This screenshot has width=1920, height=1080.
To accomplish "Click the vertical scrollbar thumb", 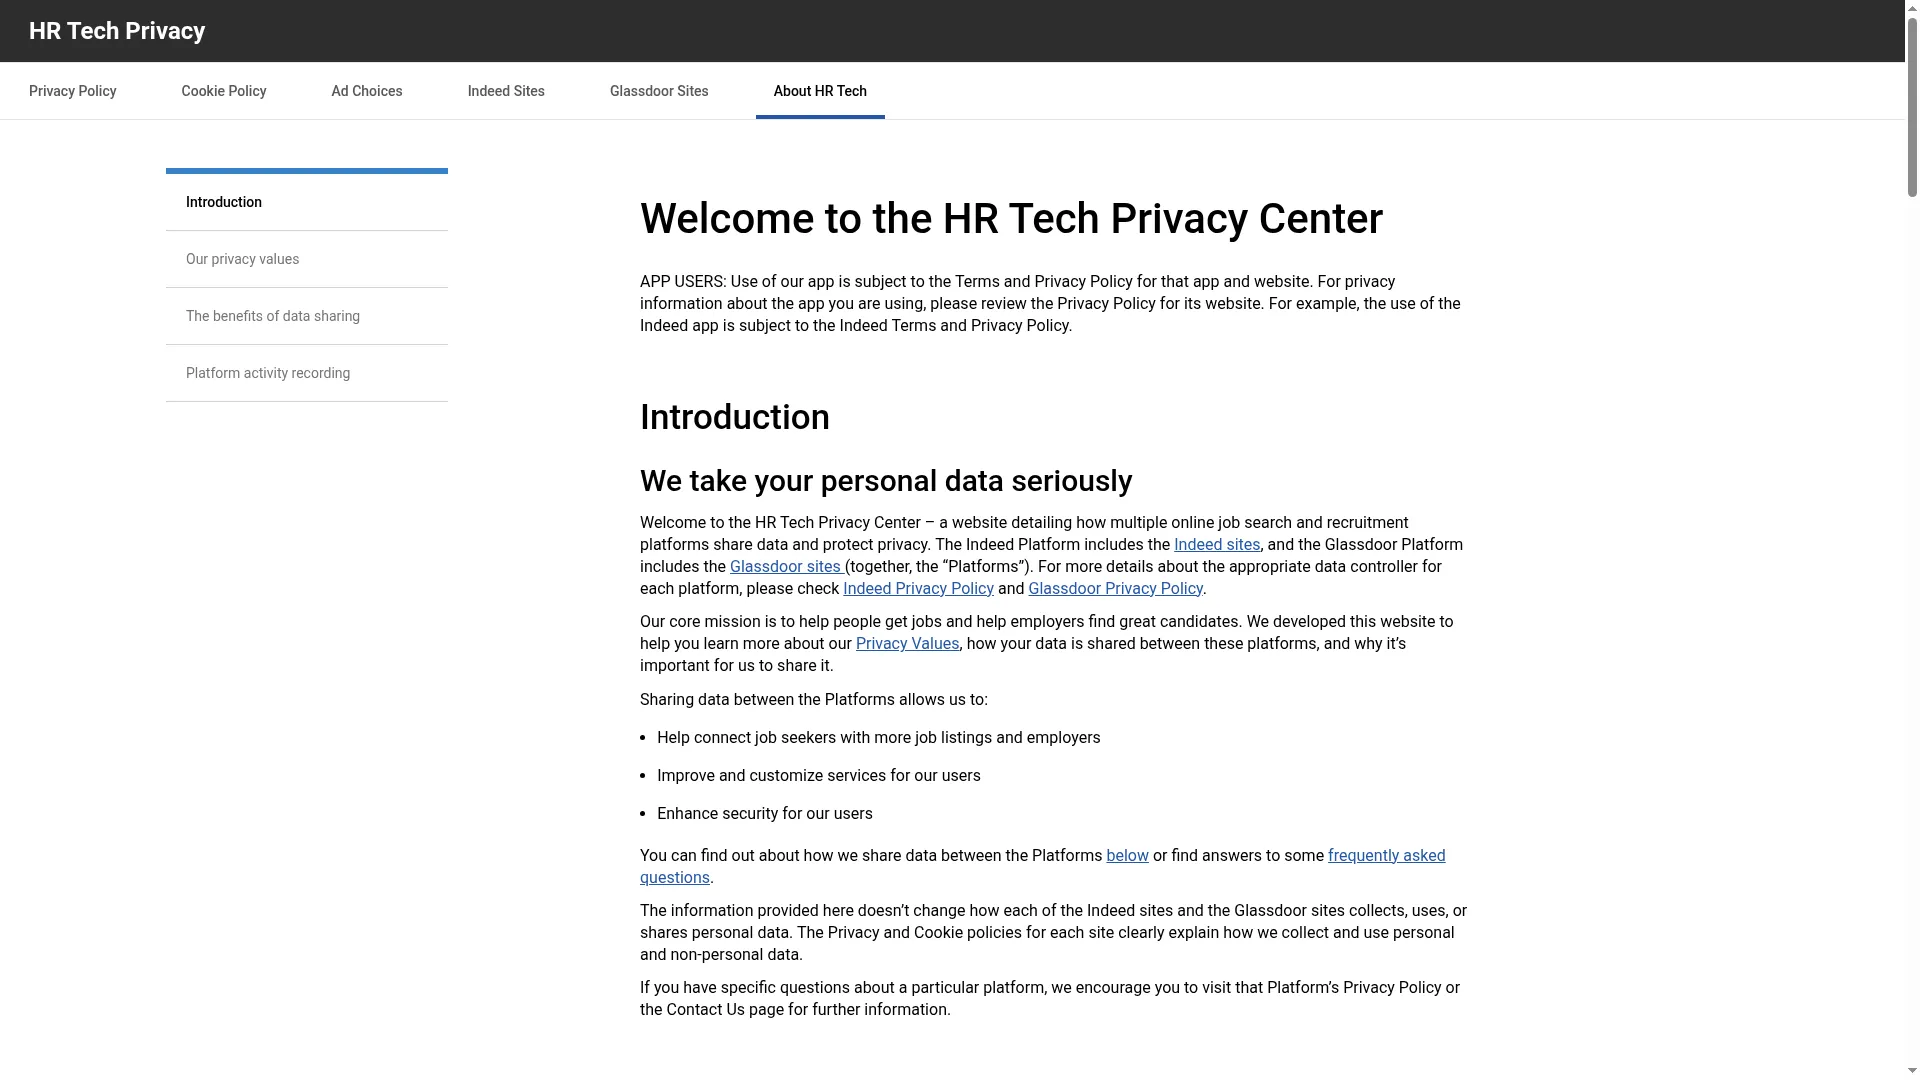I will click(x=1912, y=105).
